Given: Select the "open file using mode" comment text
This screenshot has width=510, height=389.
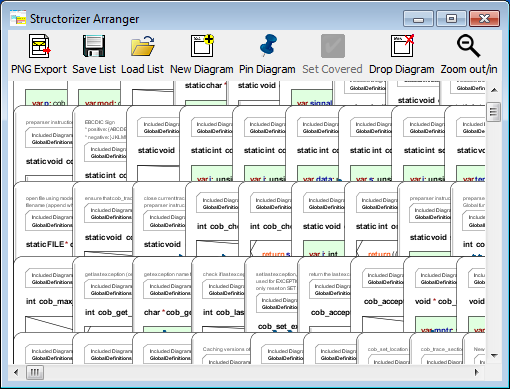Looking at the screenshot, I should [49, 198].
